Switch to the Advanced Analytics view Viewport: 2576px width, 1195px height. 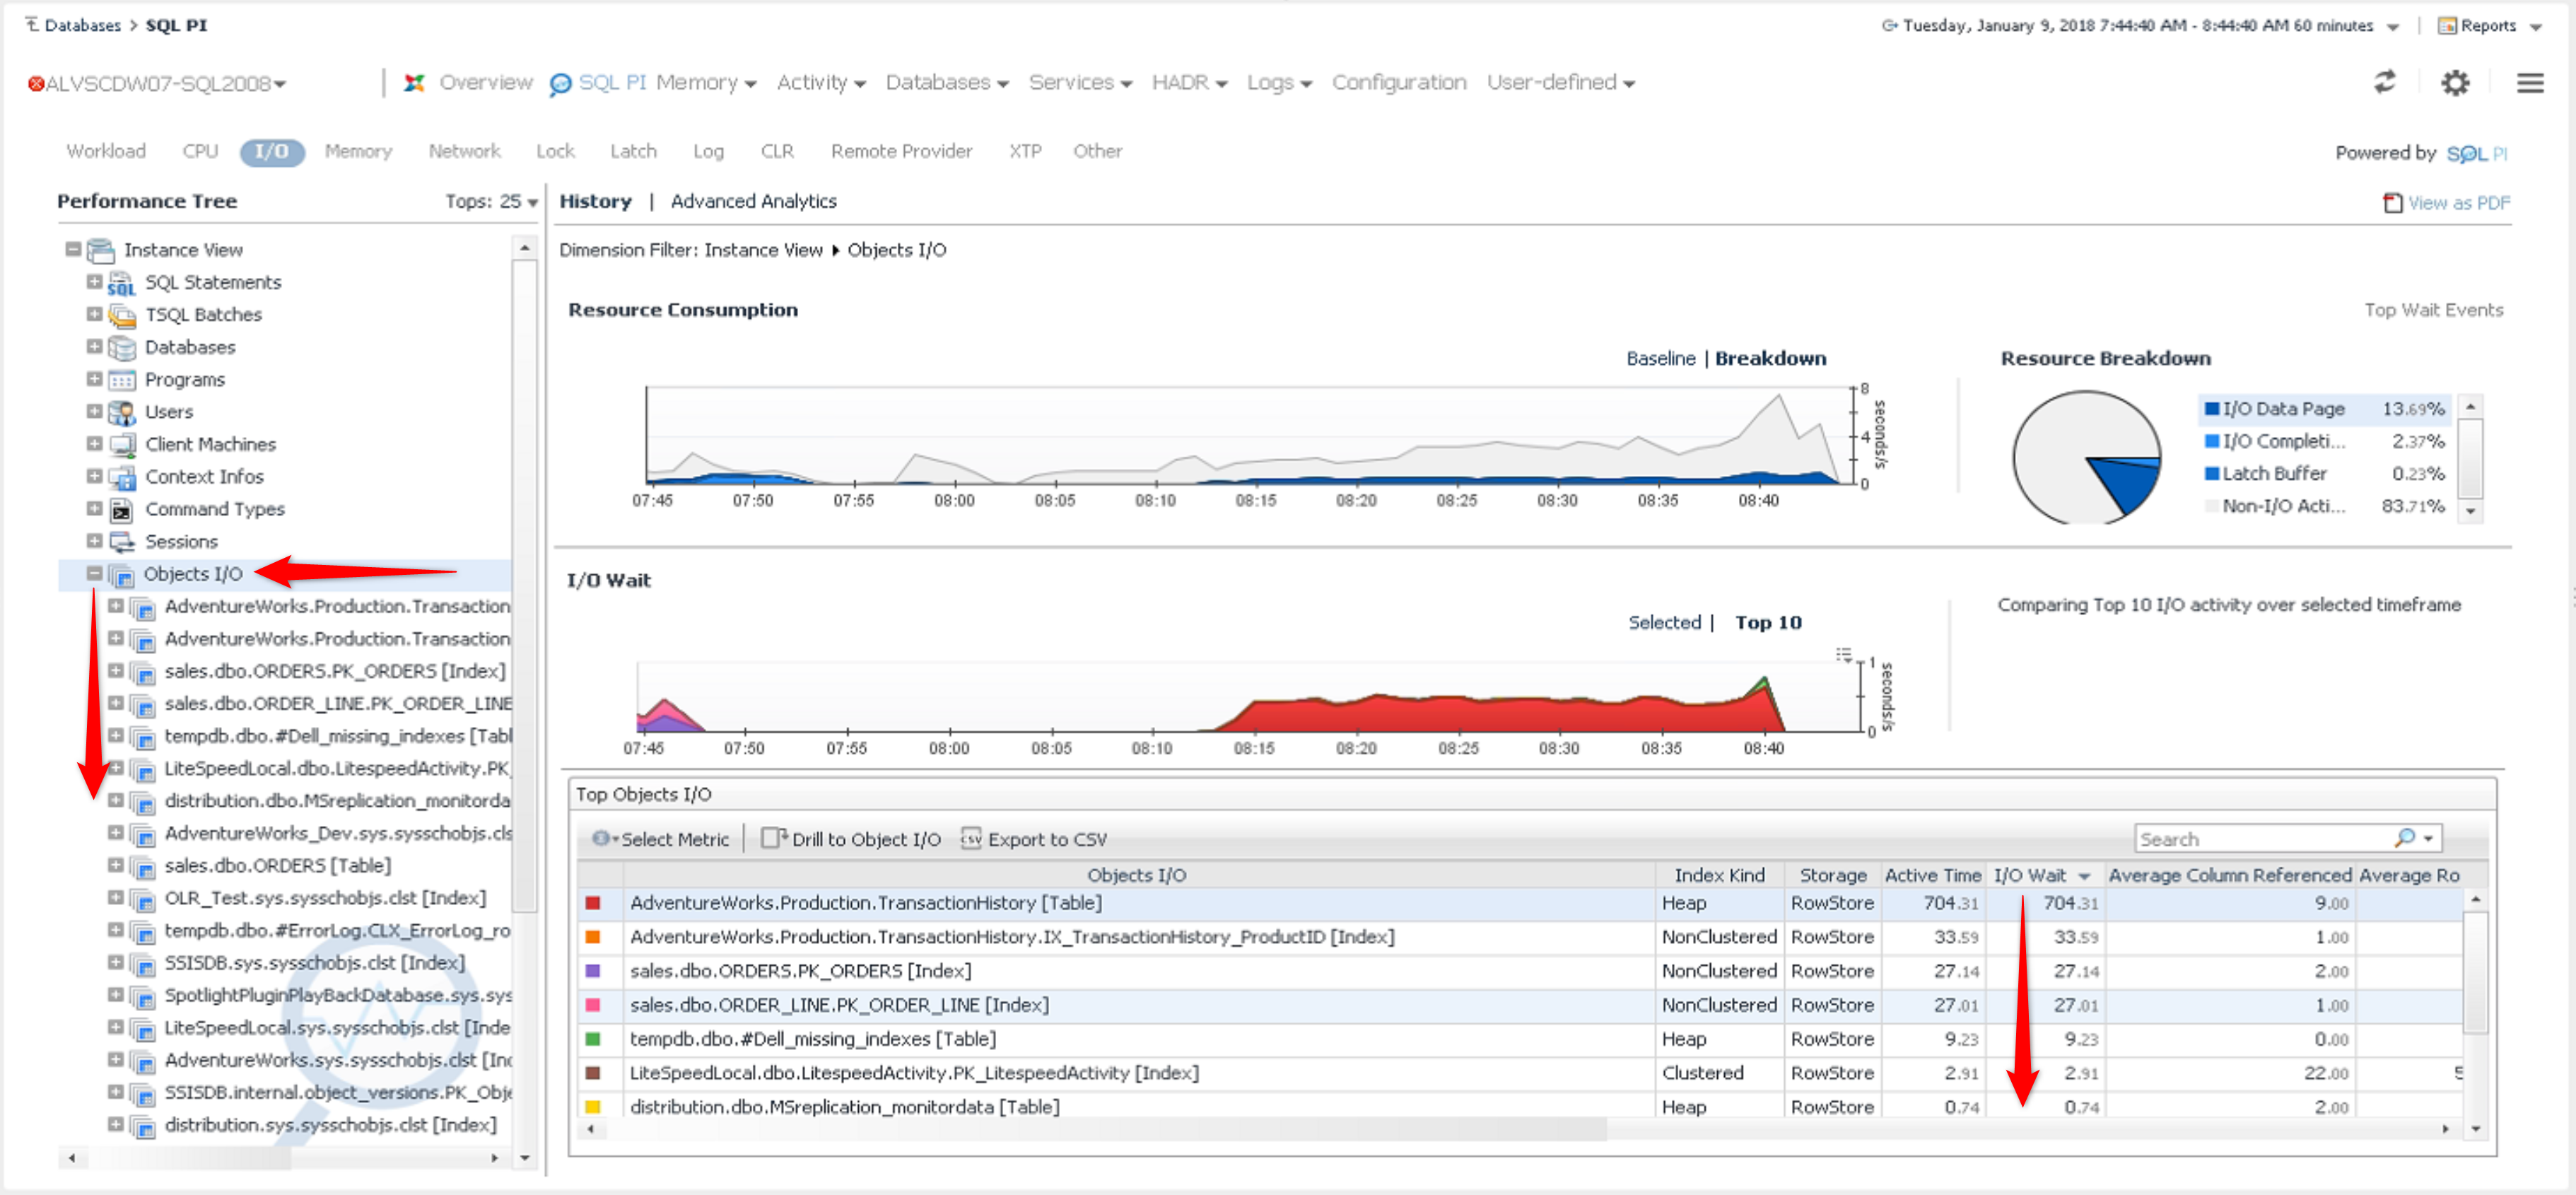(x=753, y=201)
